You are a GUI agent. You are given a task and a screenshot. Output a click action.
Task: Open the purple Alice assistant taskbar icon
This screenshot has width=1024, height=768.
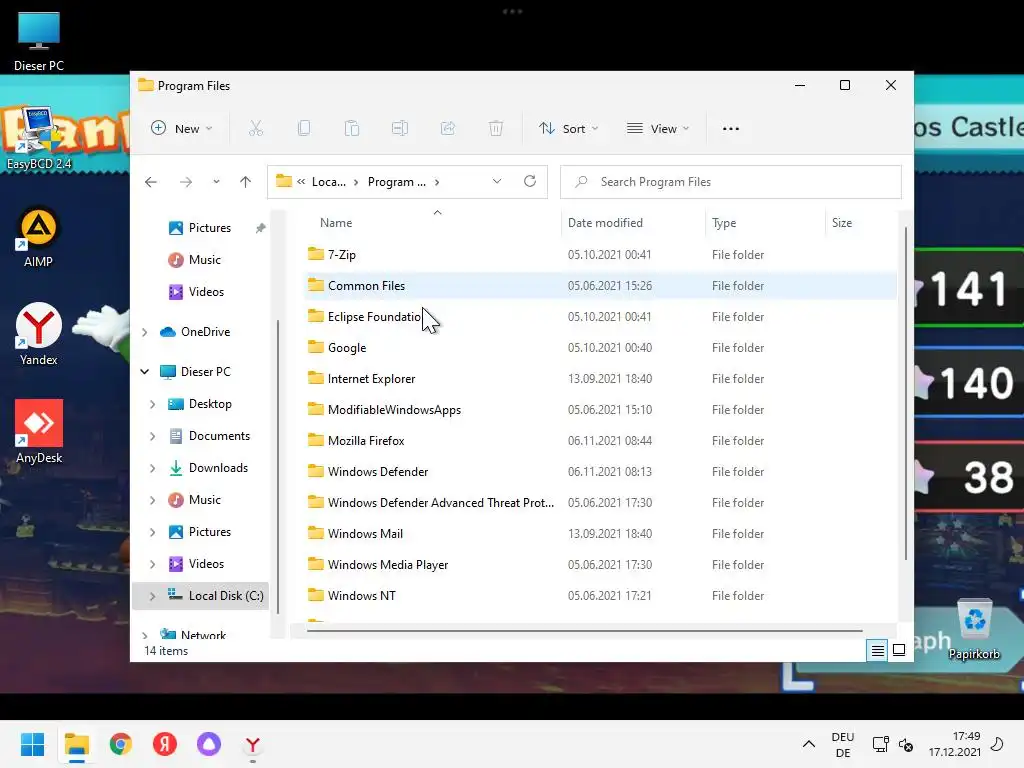click(209, 744)
